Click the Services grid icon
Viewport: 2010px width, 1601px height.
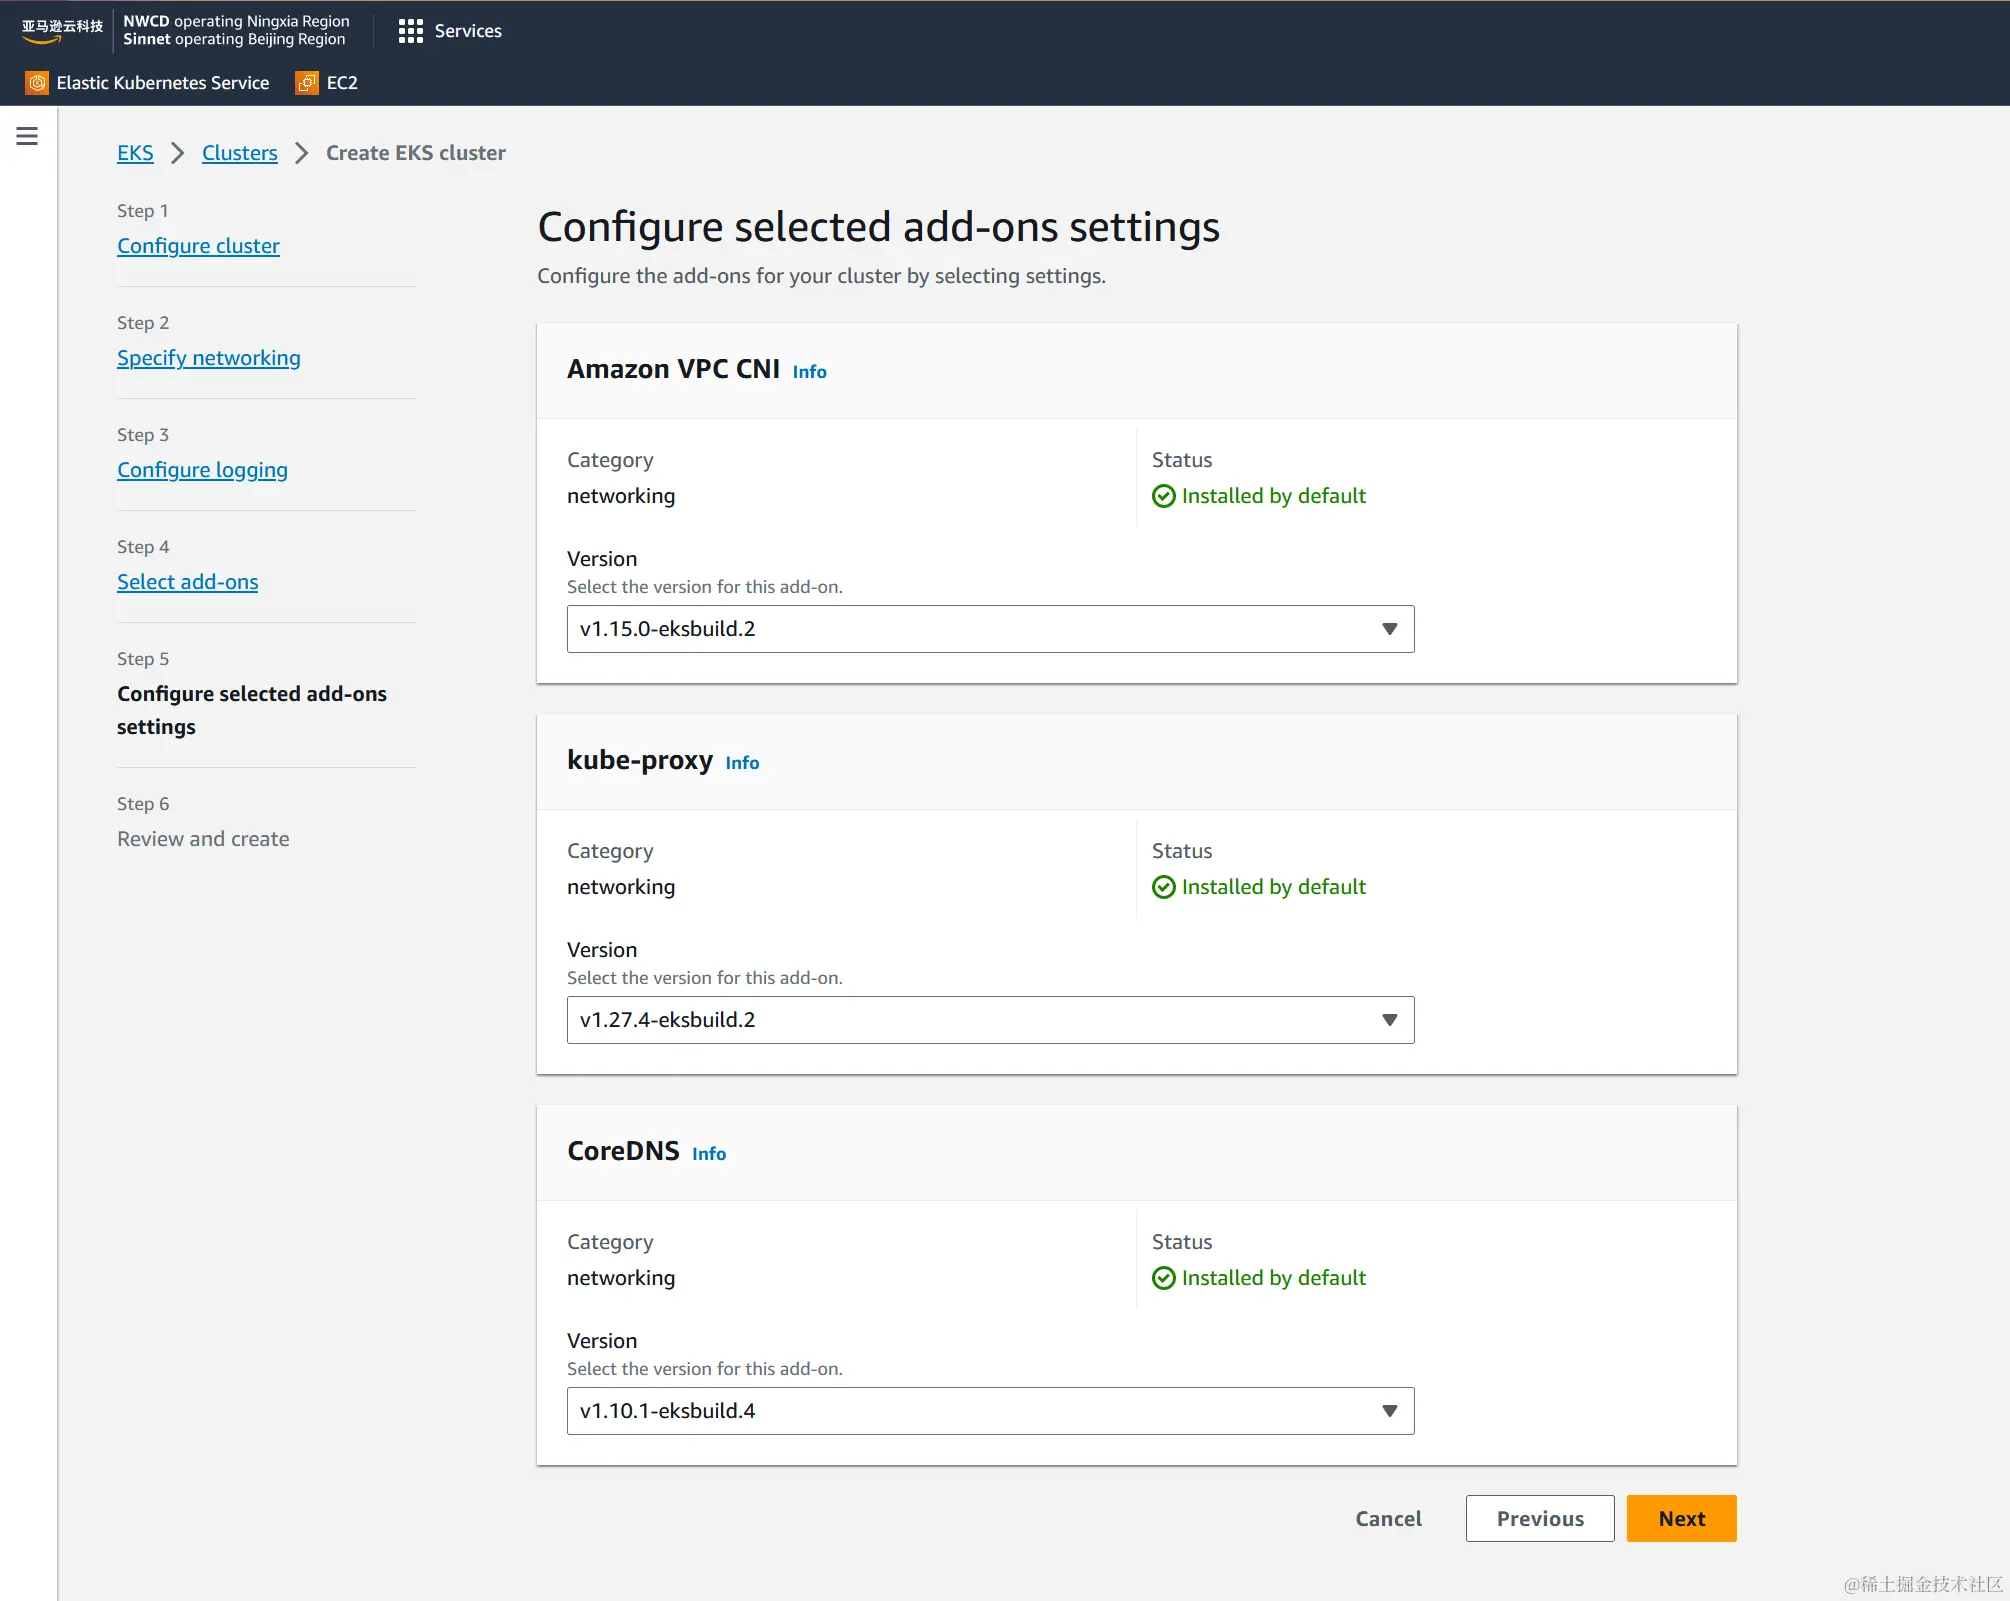click(410, 31)
